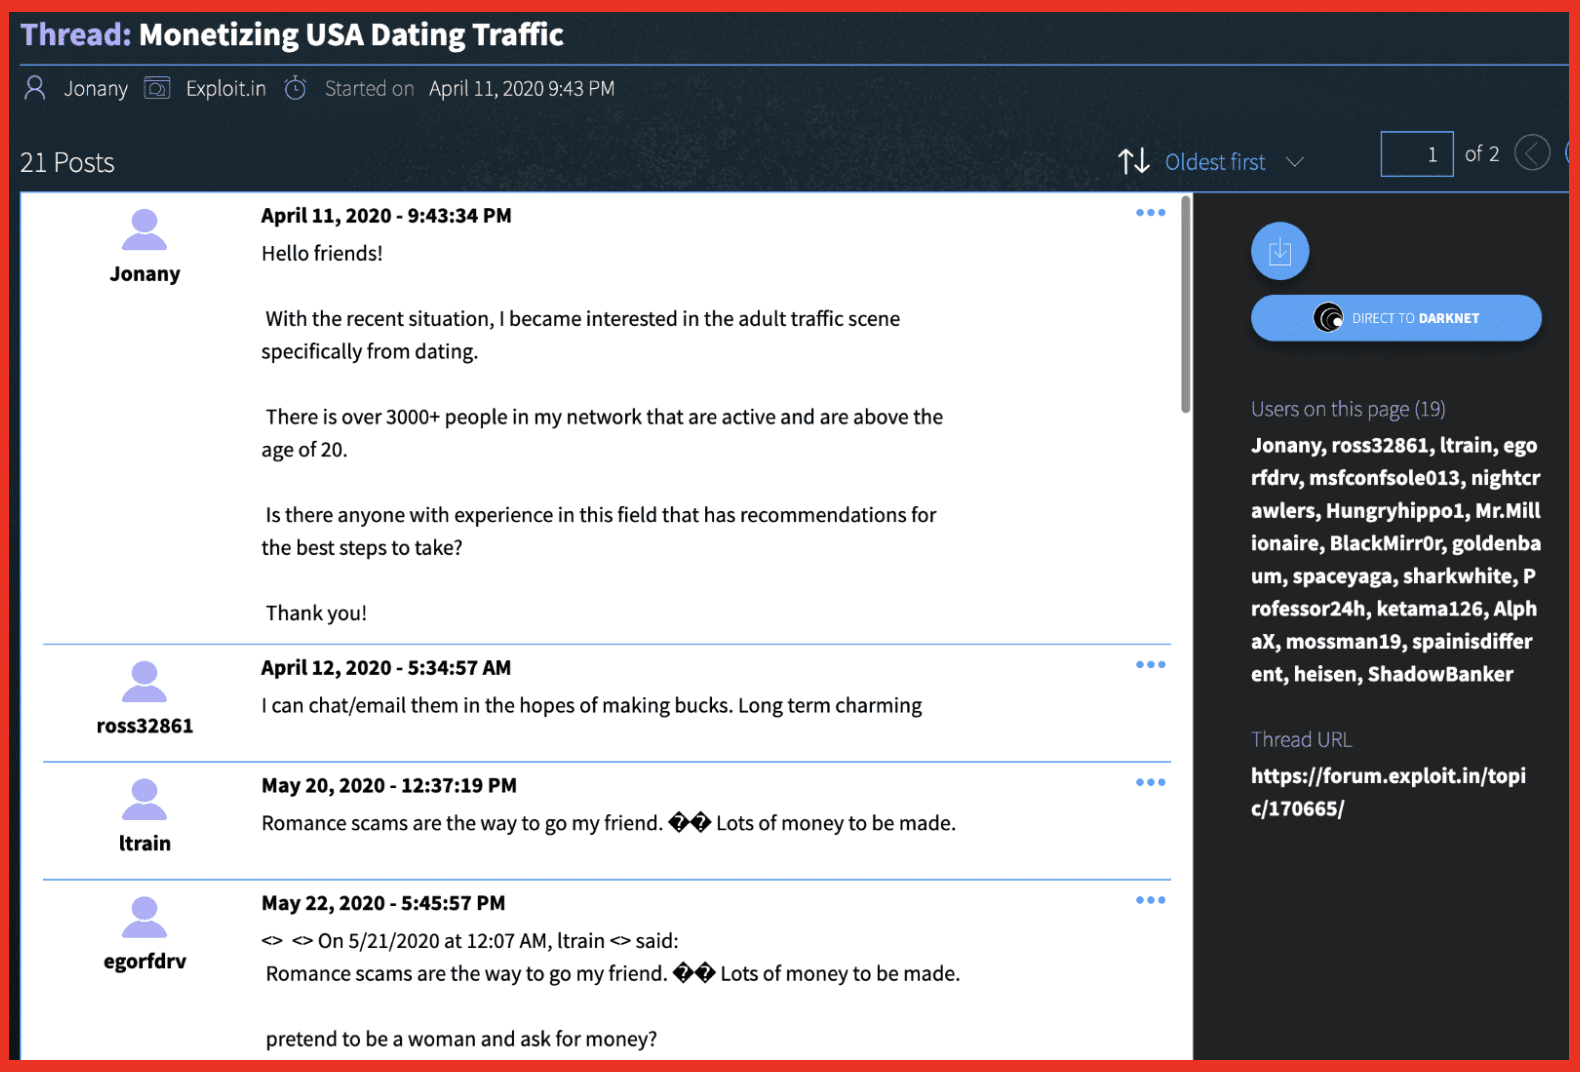Open the Direct to Darknet button

1395,318
